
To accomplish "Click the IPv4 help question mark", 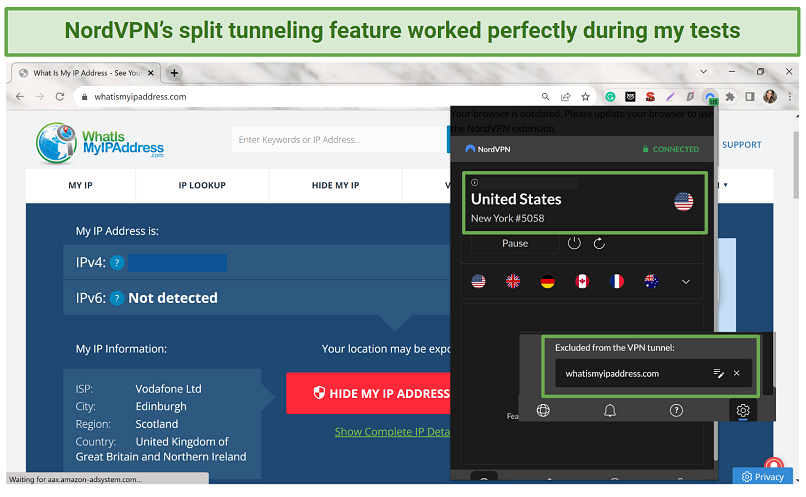I will click(x=117, y=263).
